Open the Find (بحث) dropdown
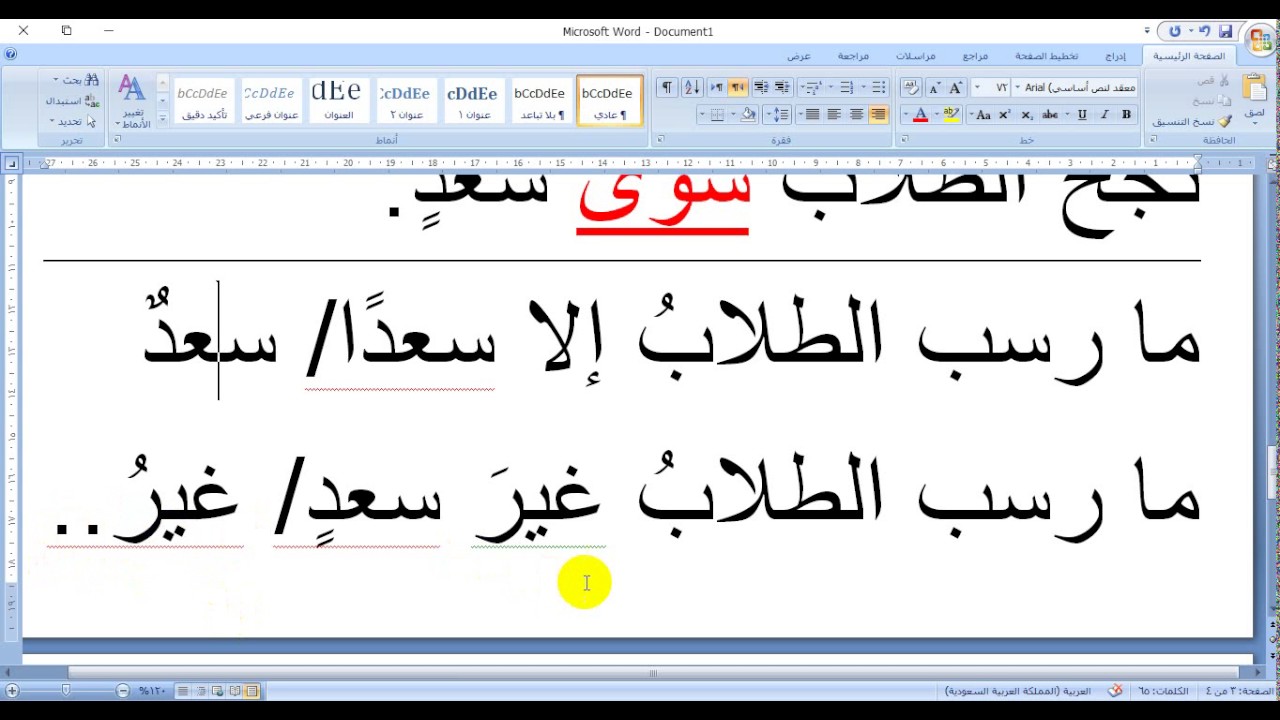The image size is (1280, 720). [x=76, y=80]
